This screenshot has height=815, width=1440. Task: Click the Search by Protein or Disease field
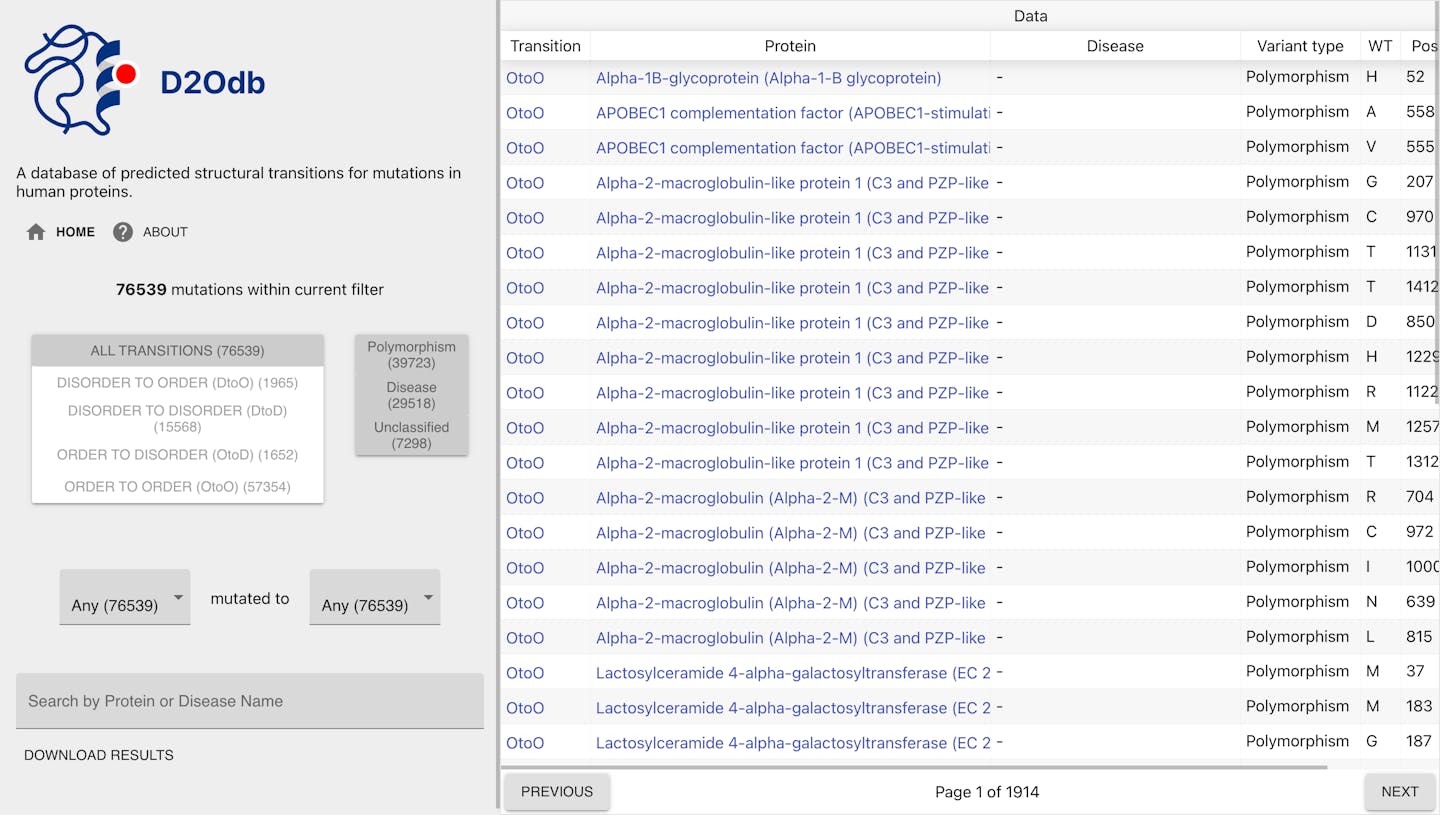[x=249, y=700]
